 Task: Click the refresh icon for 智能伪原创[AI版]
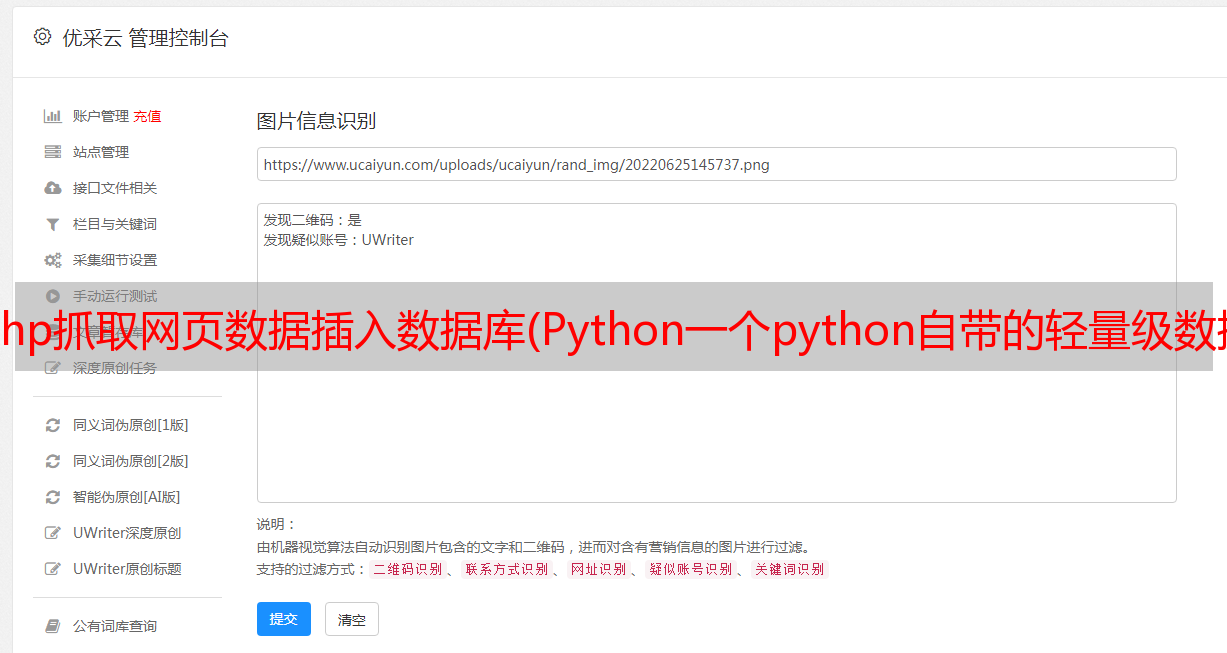click(53, 497)
